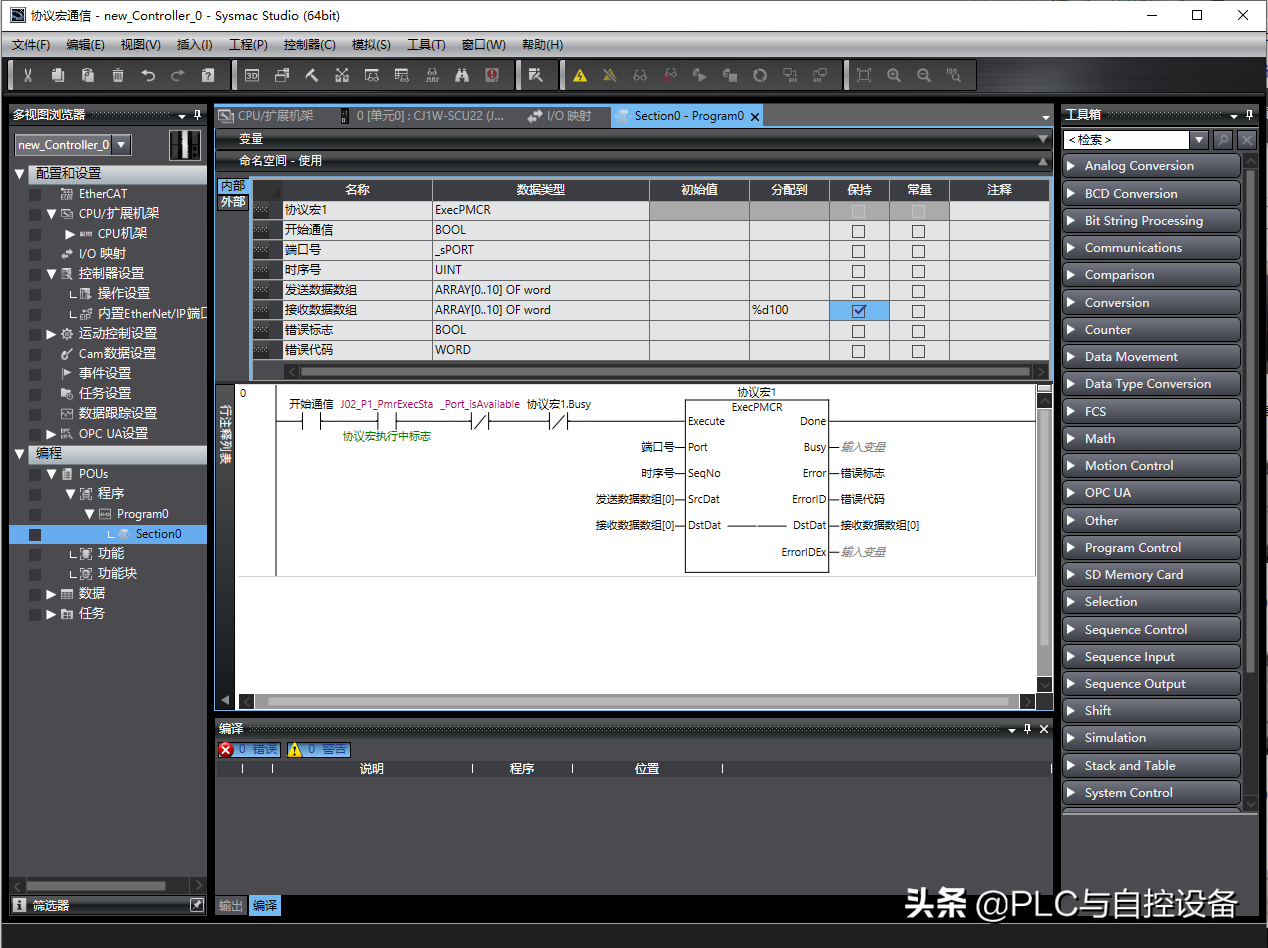Click the Undo arrow in toolbar
Screen dimensions: 1268x948
tap(148, 75)
